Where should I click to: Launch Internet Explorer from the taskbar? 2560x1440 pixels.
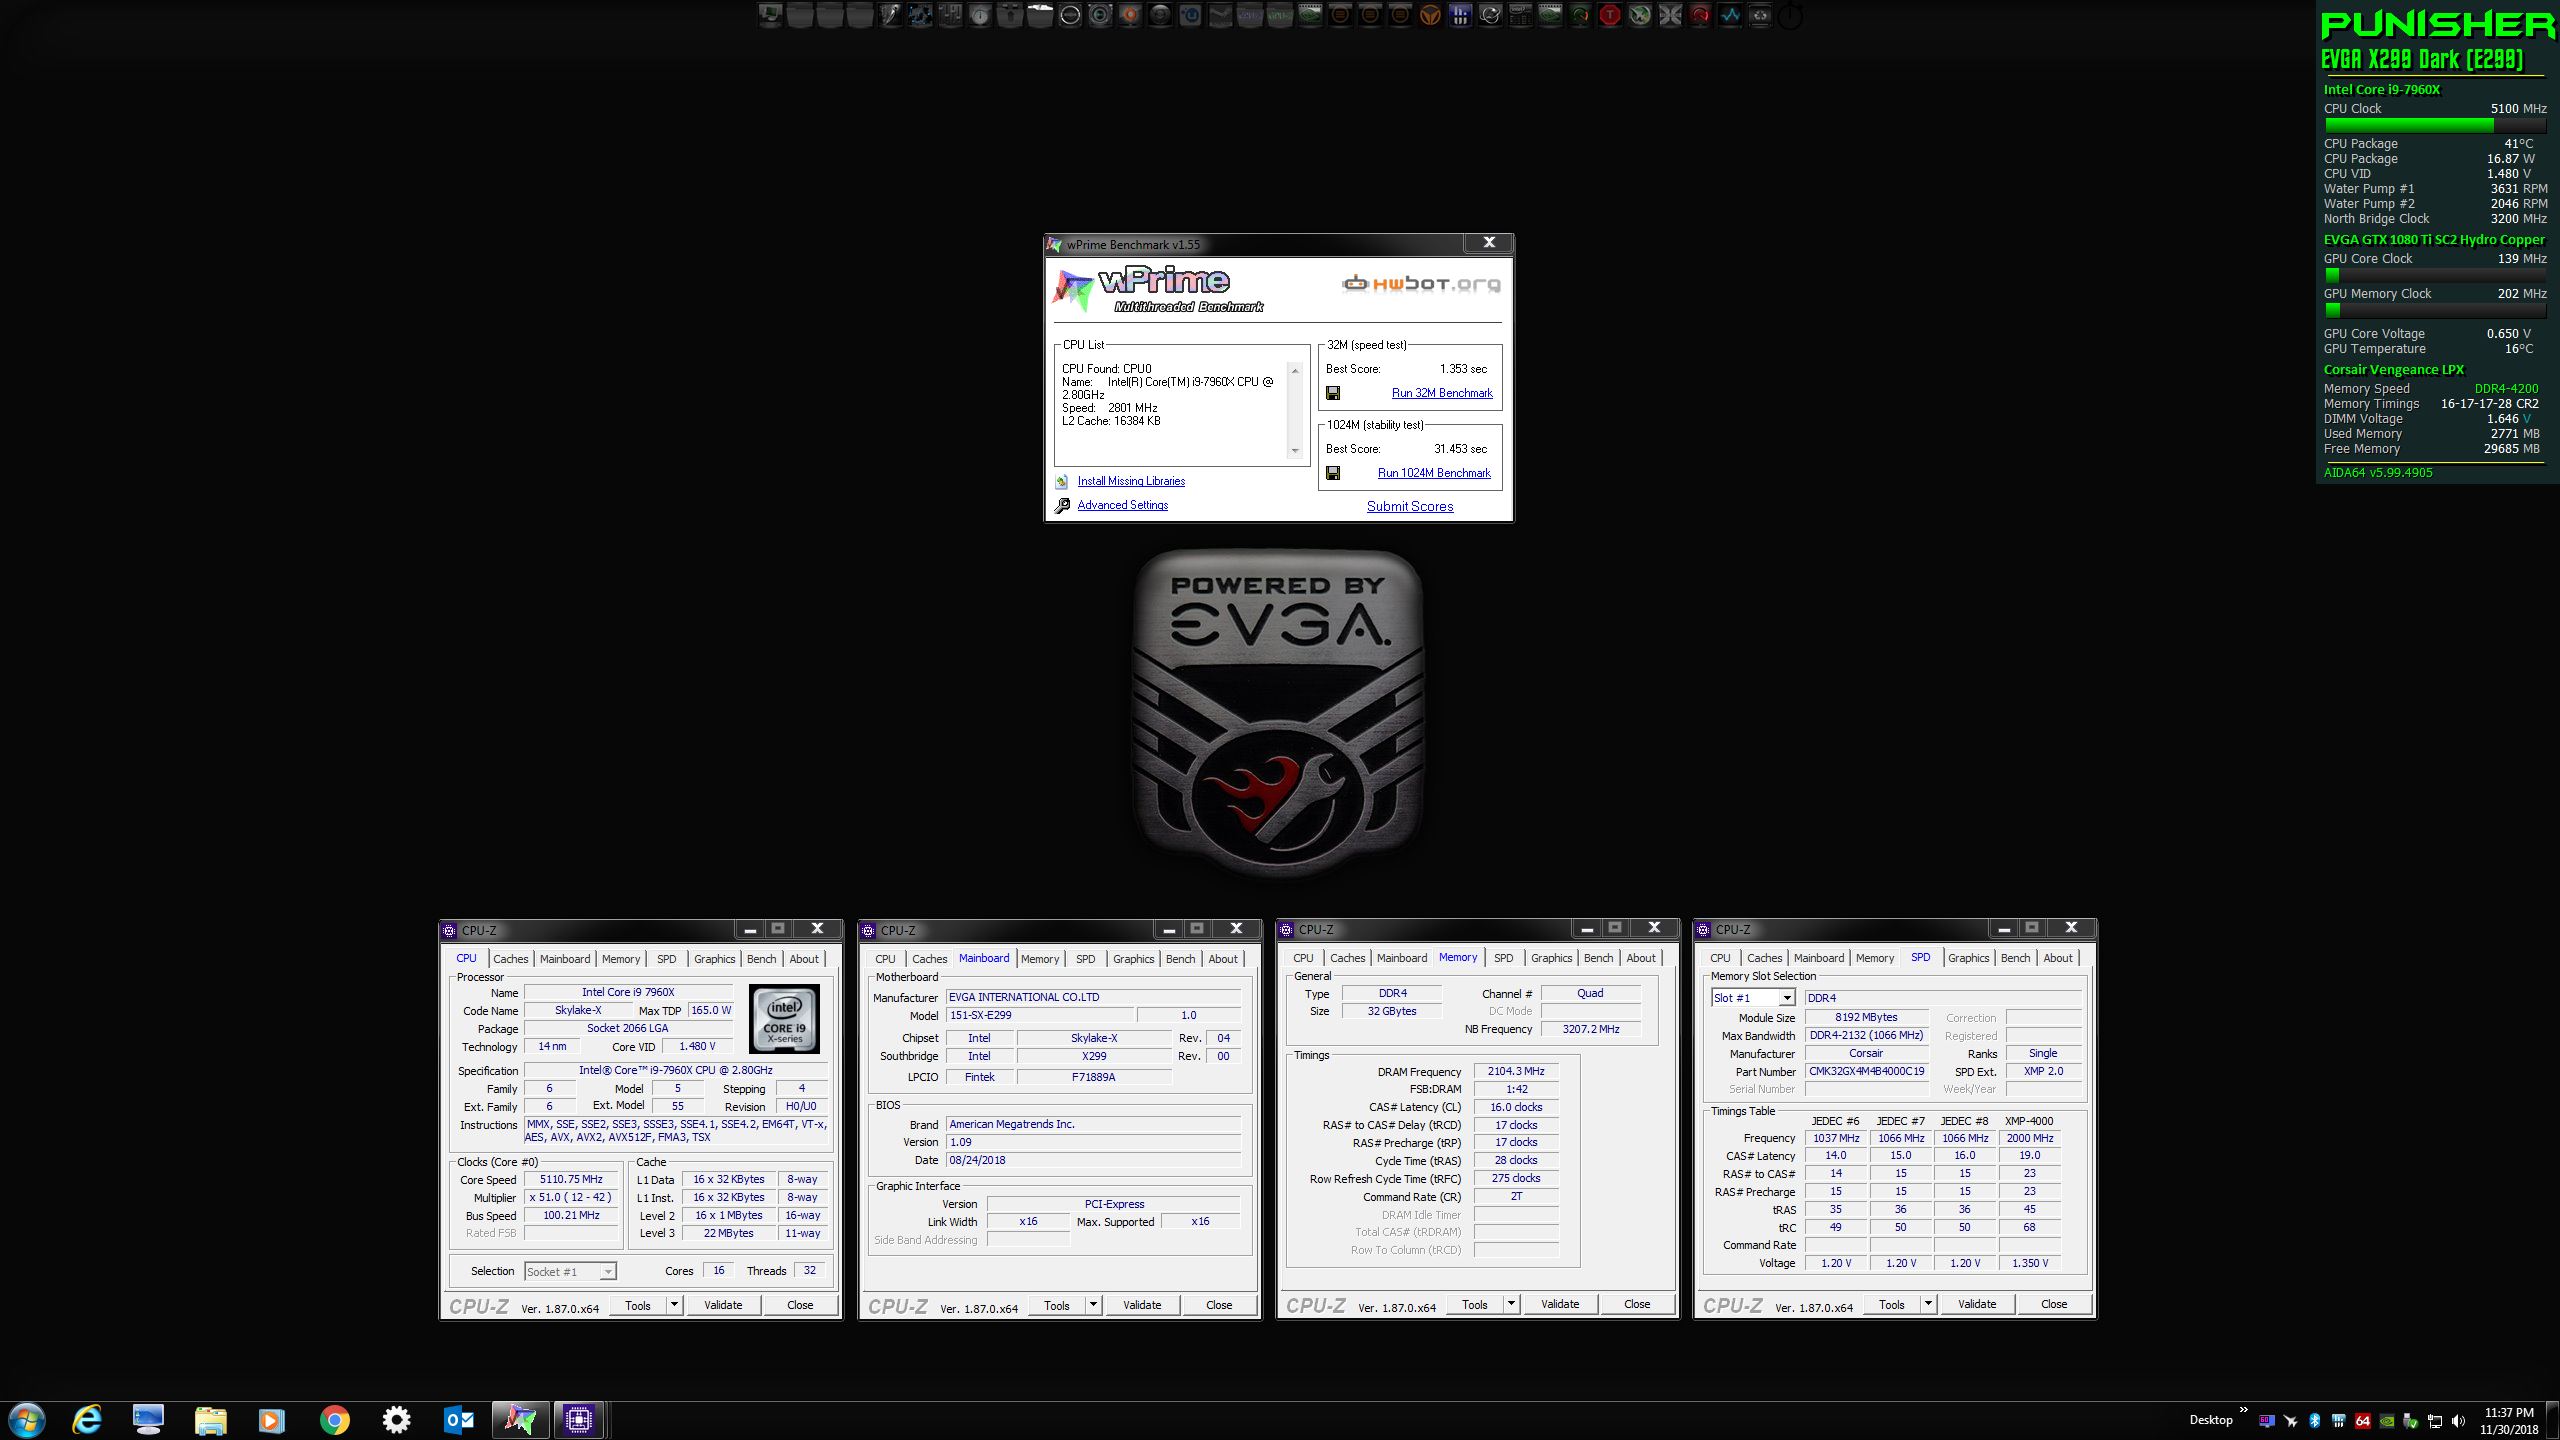click(88, 1420)
